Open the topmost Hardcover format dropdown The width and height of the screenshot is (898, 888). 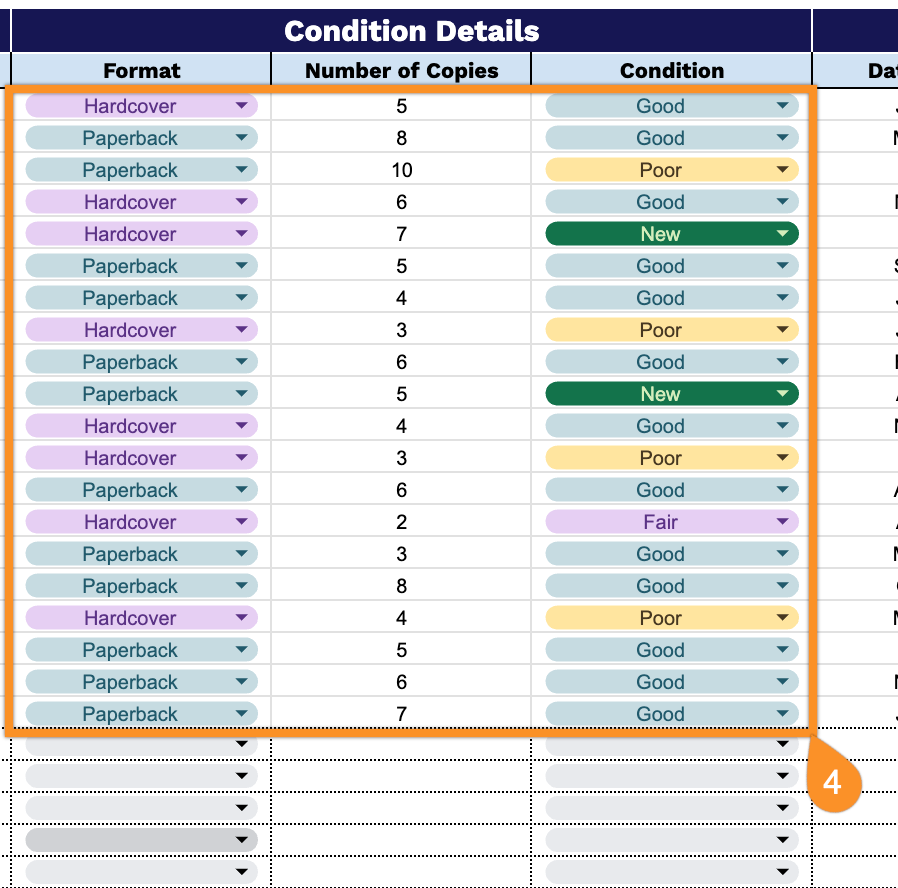(241, 106)
